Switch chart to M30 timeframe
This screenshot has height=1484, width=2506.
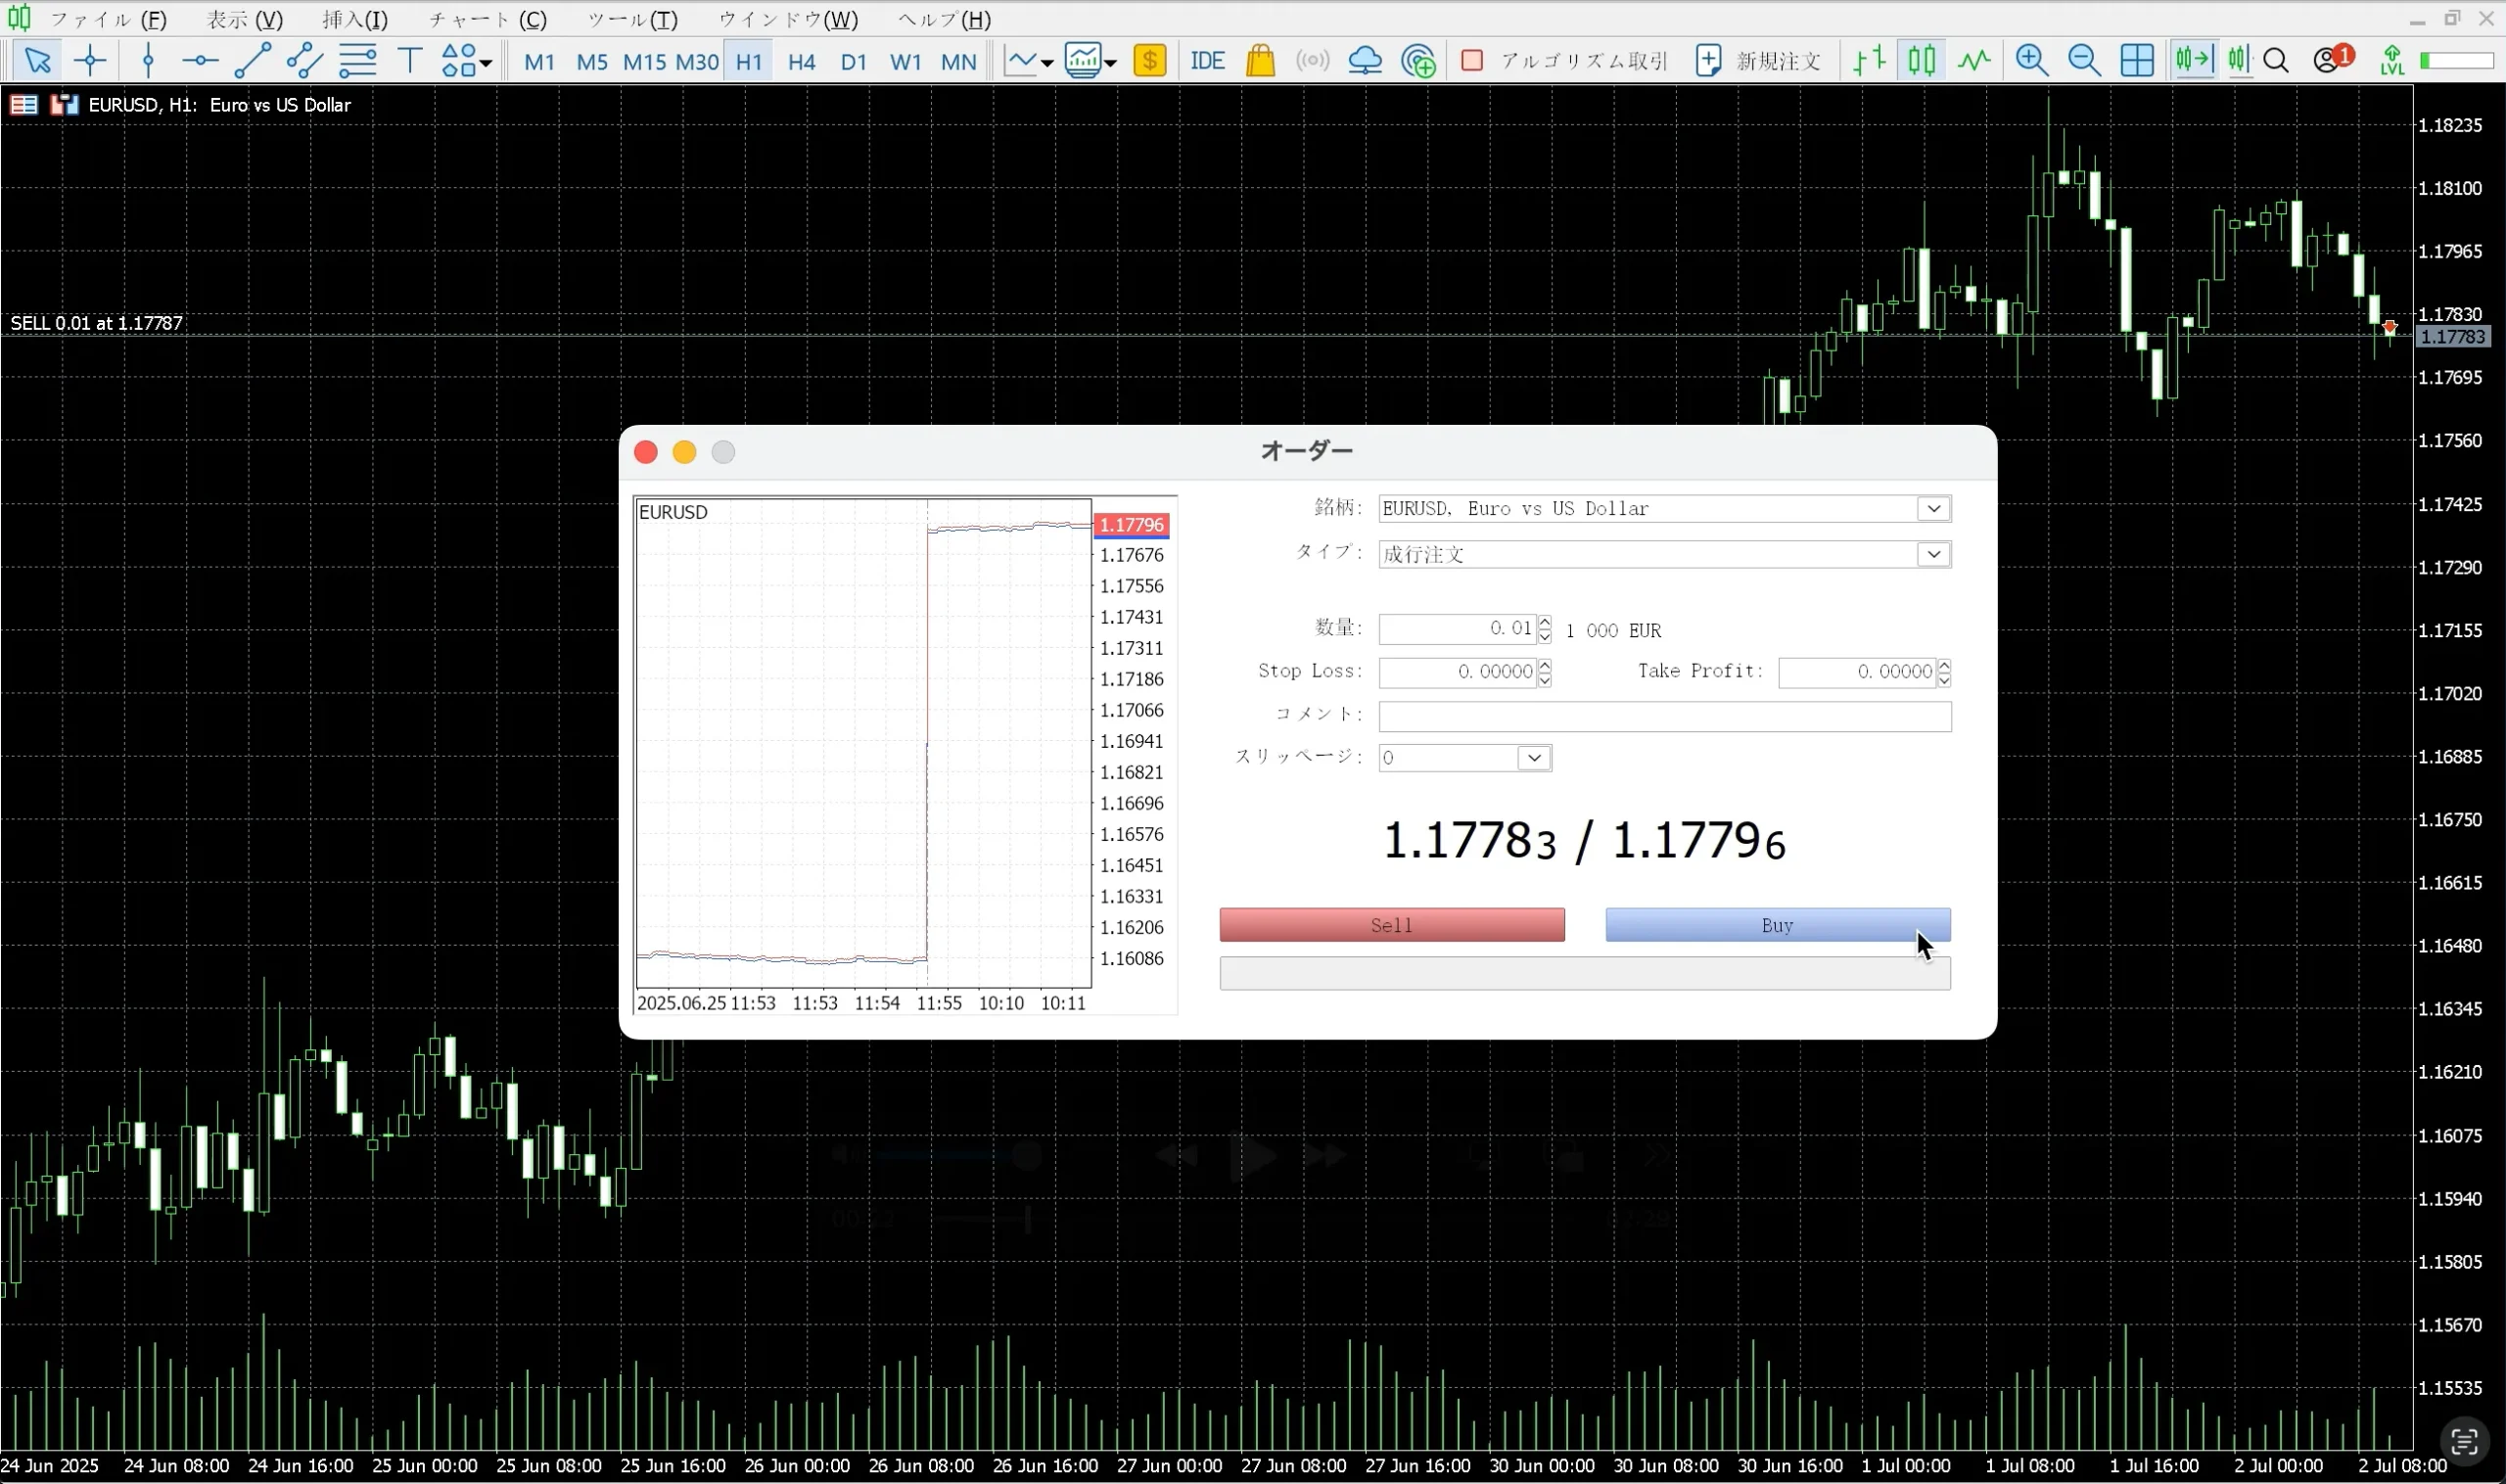click(x=697, y=62)
